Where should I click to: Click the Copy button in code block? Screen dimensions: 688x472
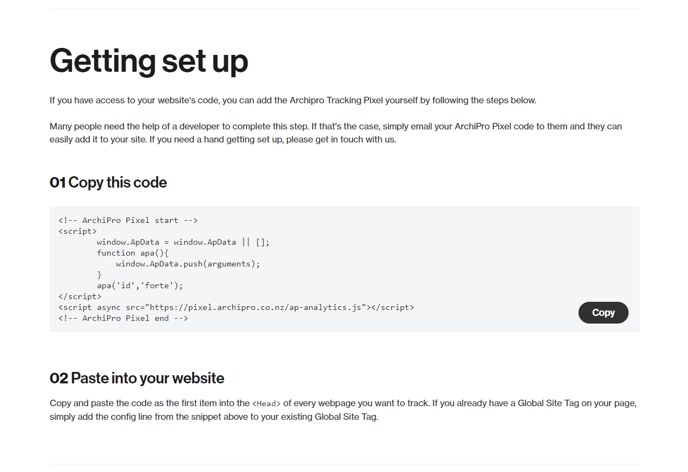[x=603, y=312]
